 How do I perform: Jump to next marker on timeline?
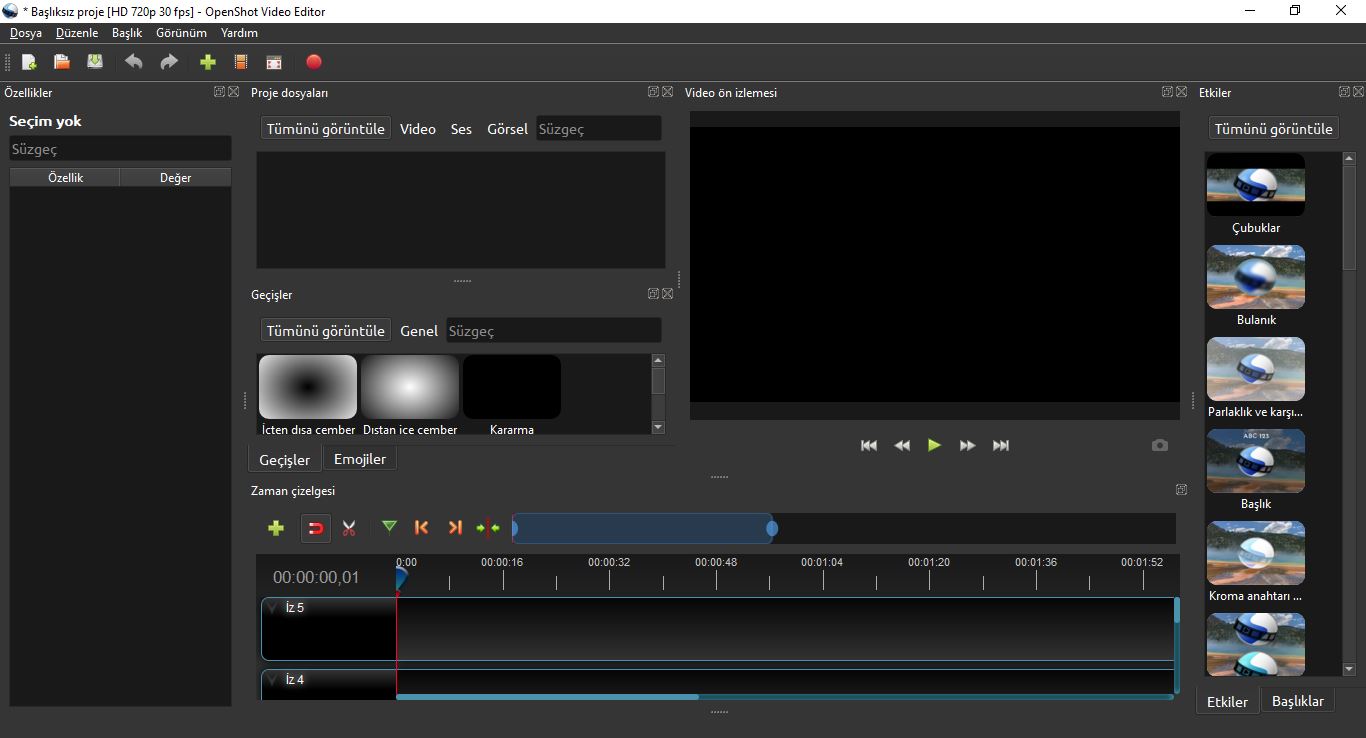(455, 527)
